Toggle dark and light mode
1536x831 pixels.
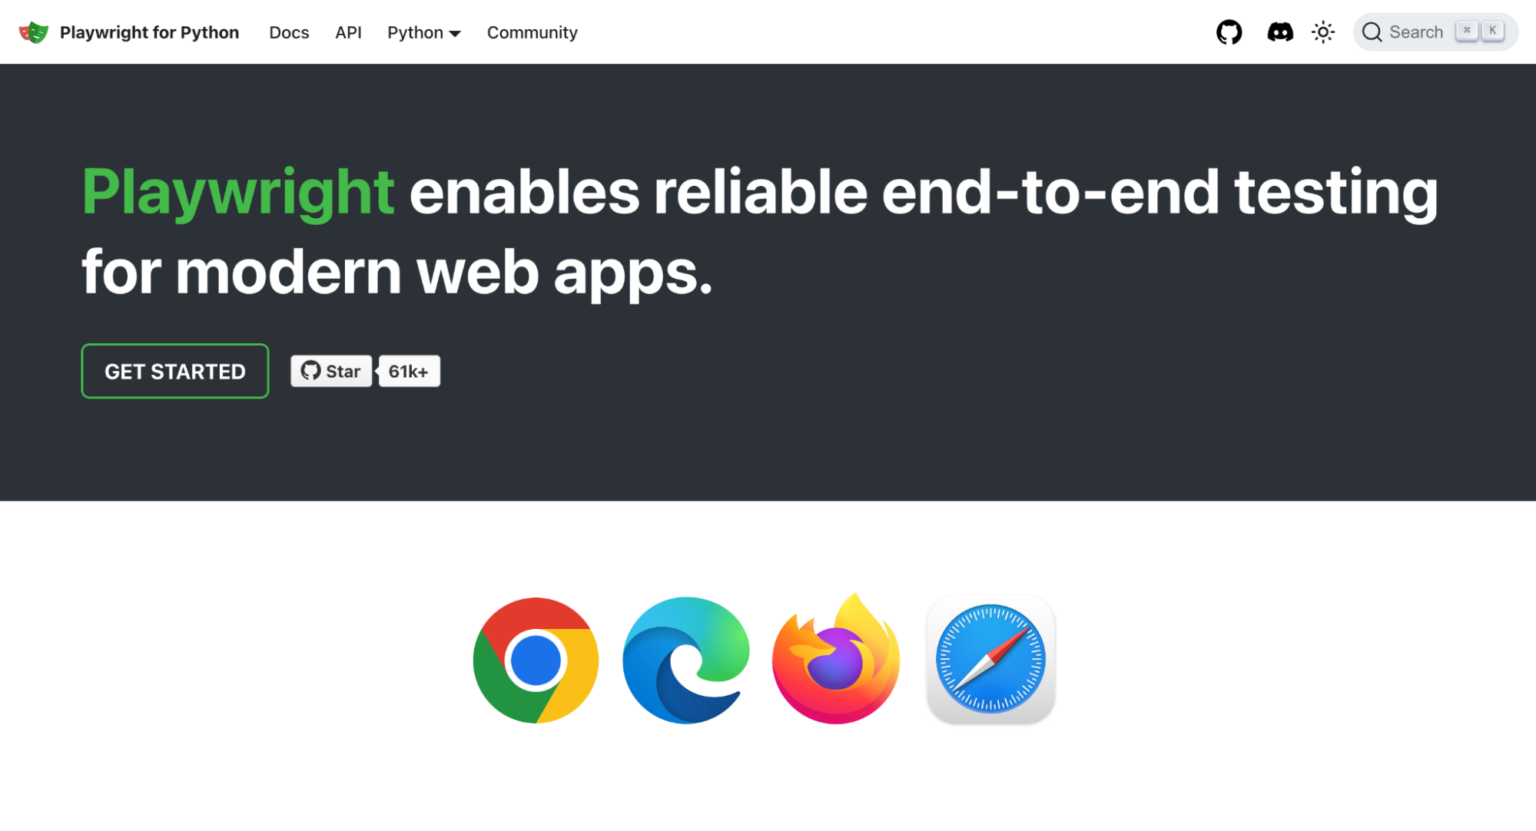point(1323,32)
